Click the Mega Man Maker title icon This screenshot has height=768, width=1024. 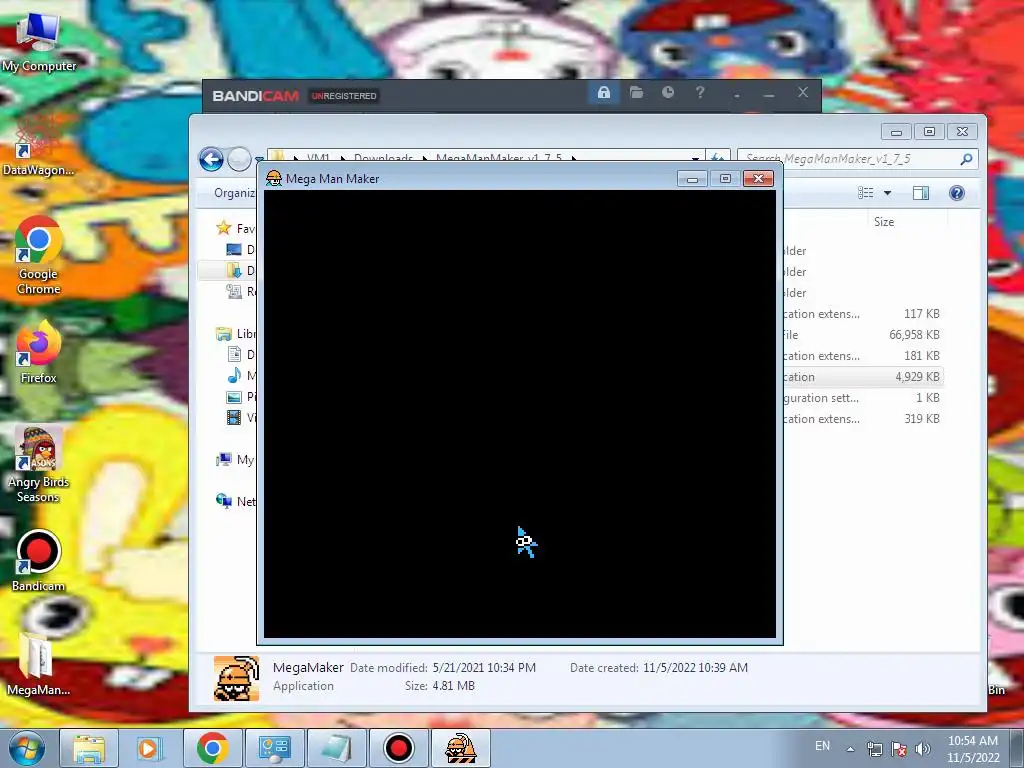point(274,178)
